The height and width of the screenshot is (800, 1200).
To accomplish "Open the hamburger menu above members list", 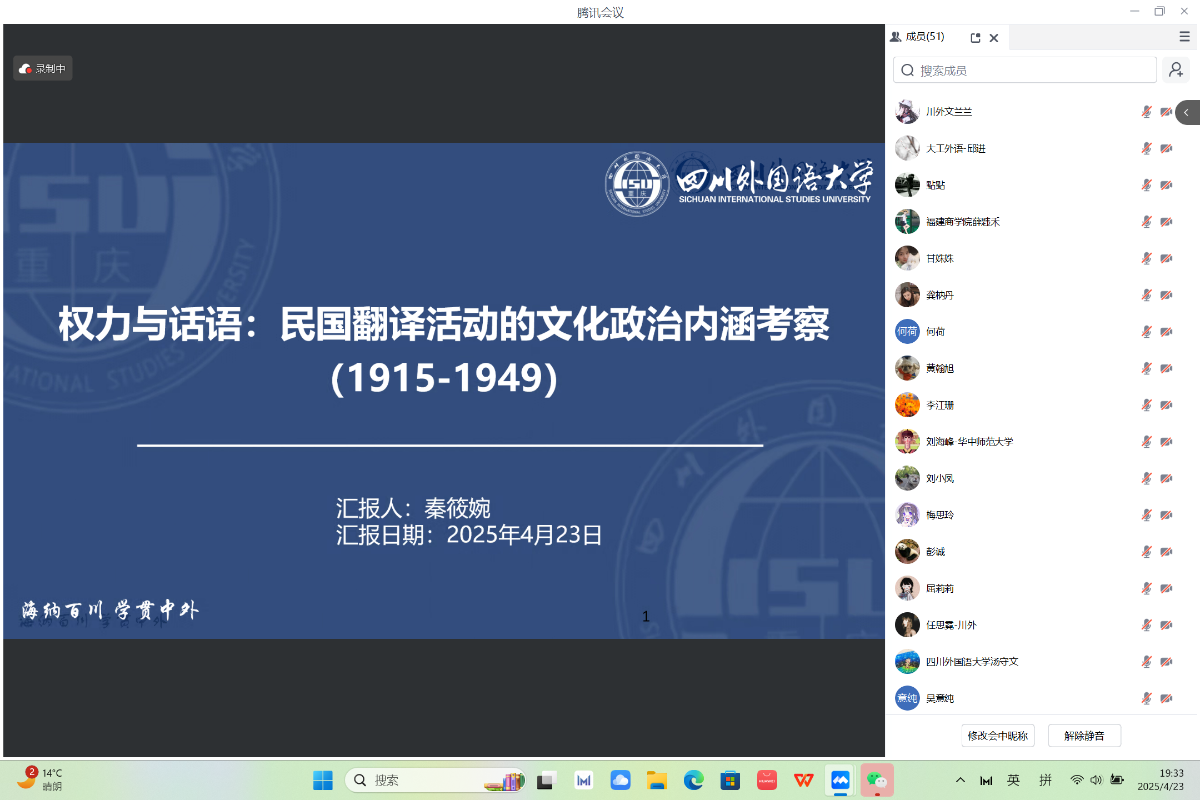I will pos(1184,37).
